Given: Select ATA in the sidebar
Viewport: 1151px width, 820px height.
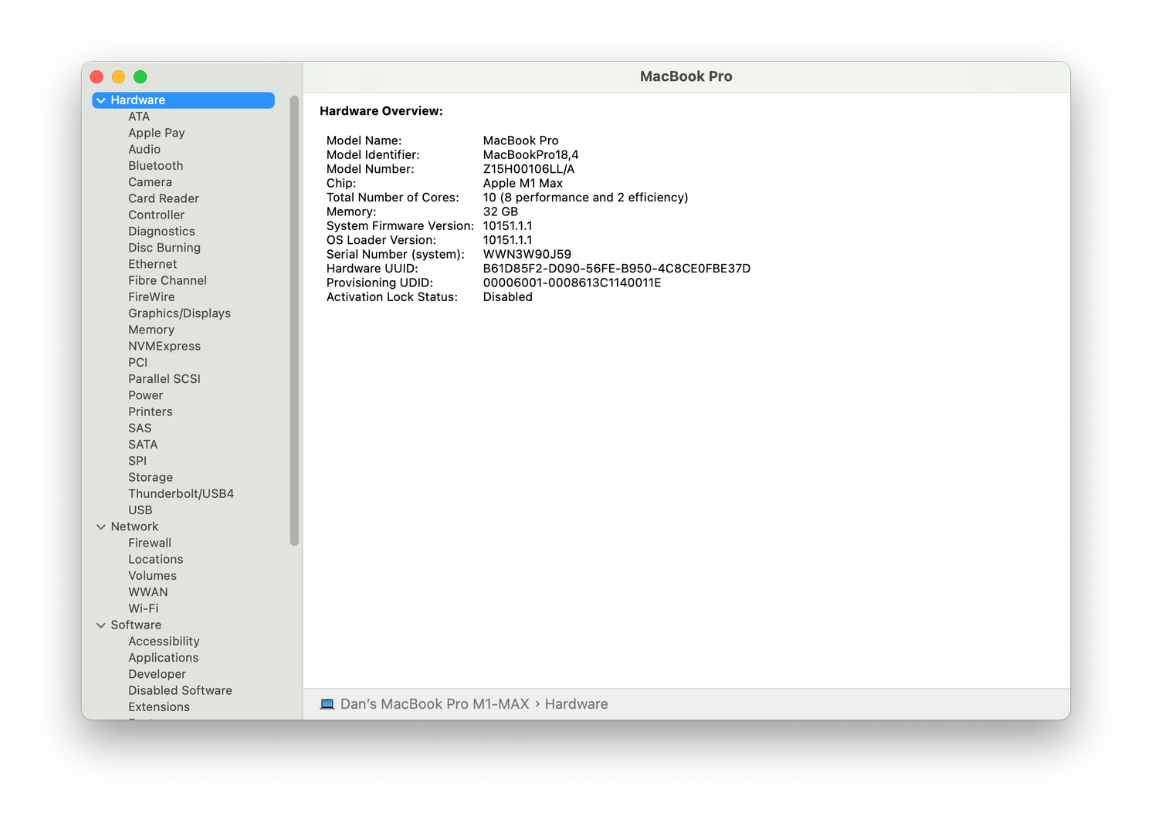Looking at the screenshot, I should point(139,117).
